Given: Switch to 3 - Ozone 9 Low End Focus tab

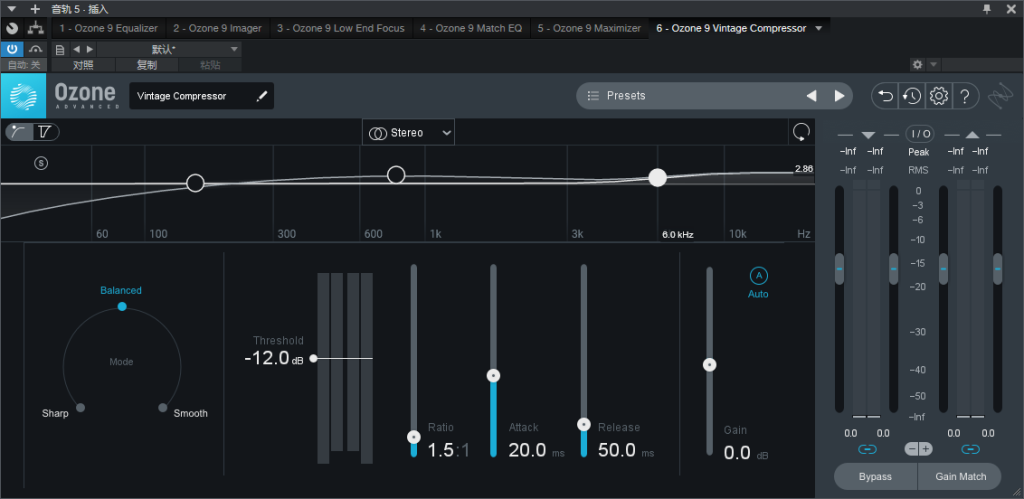Looking at the screenshot, I should 340,28.
